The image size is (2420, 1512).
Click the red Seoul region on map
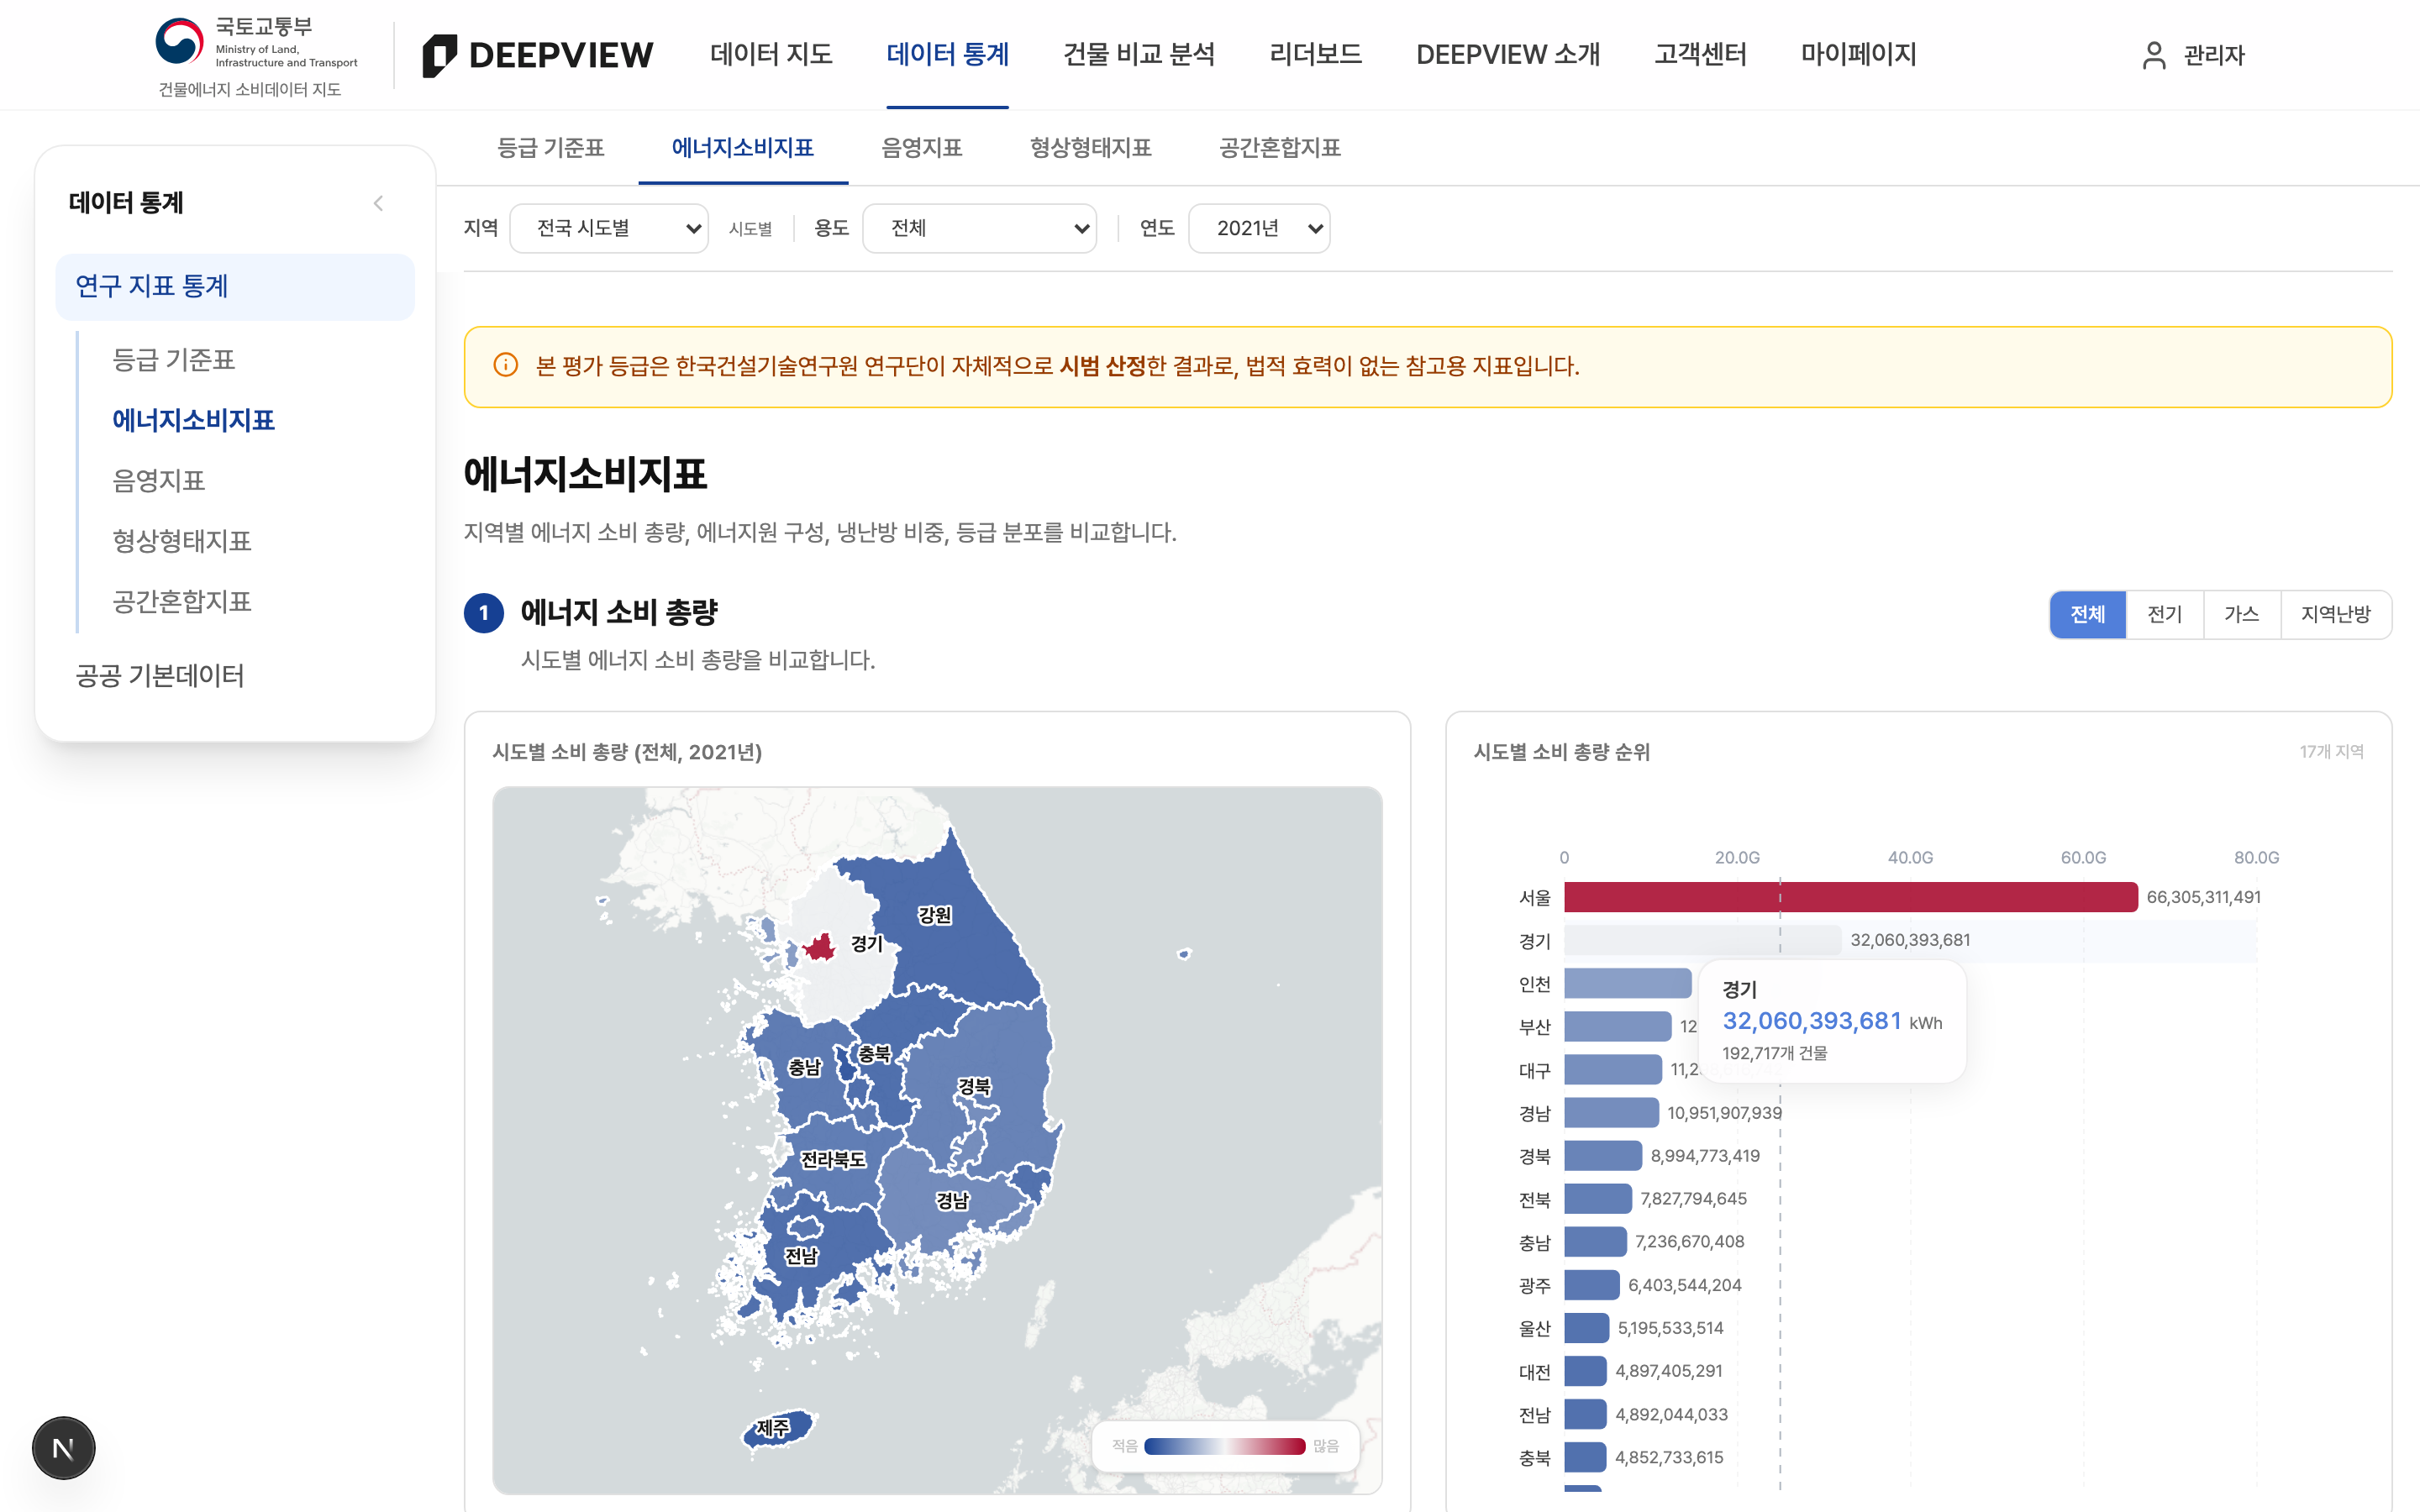[819, 947]
